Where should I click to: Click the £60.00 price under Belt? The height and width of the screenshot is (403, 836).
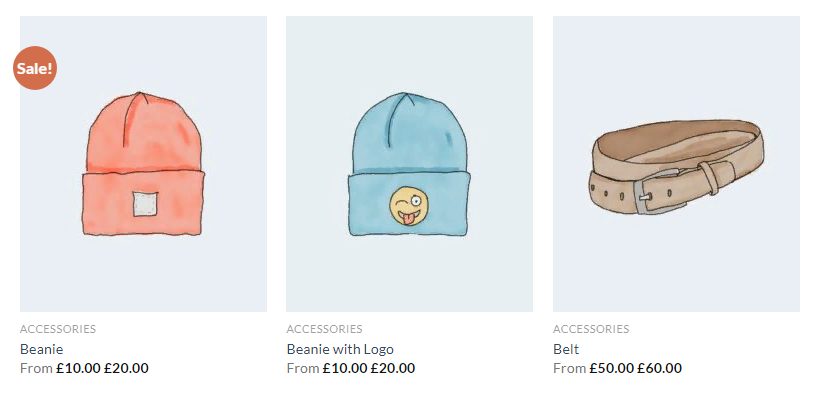click(x=660, y=368)
